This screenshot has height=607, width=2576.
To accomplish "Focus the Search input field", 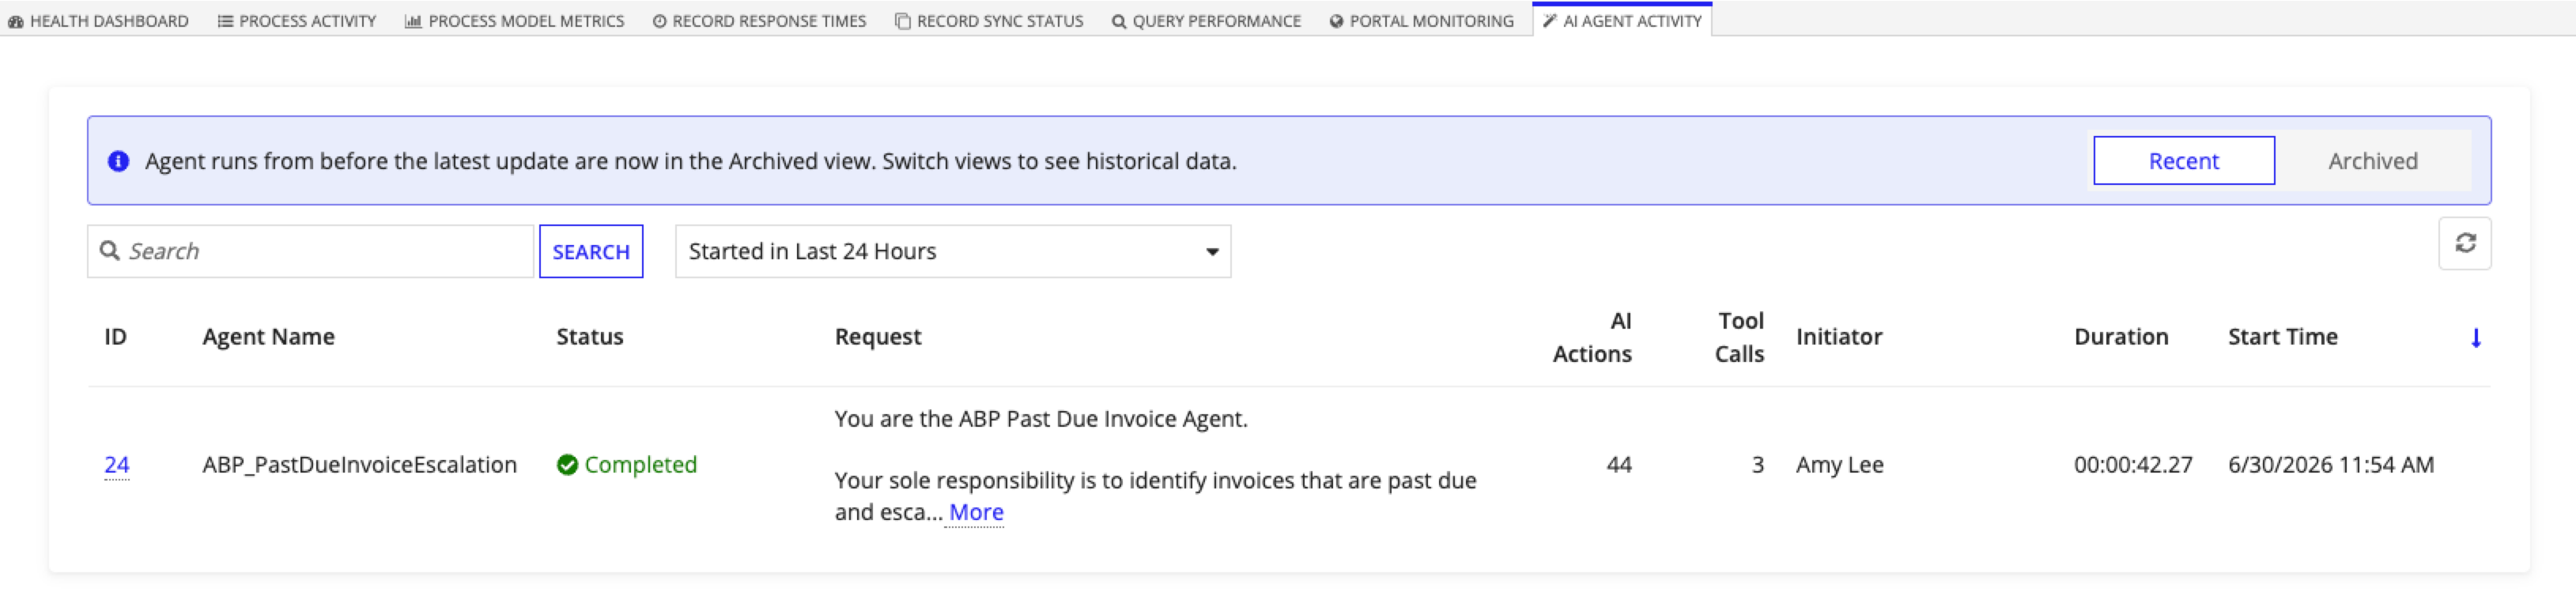I will [311, 251].
